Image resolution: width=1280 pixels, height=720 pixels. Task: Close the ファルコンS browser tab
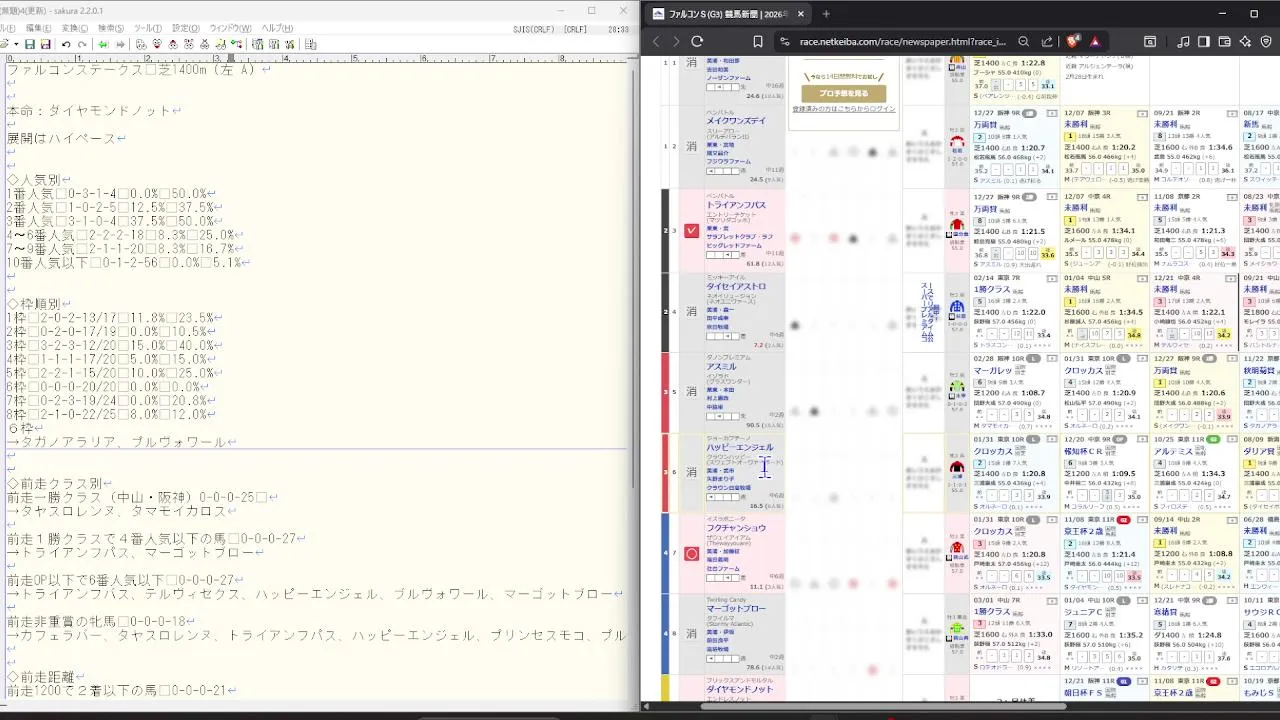(x=800, y=14)
